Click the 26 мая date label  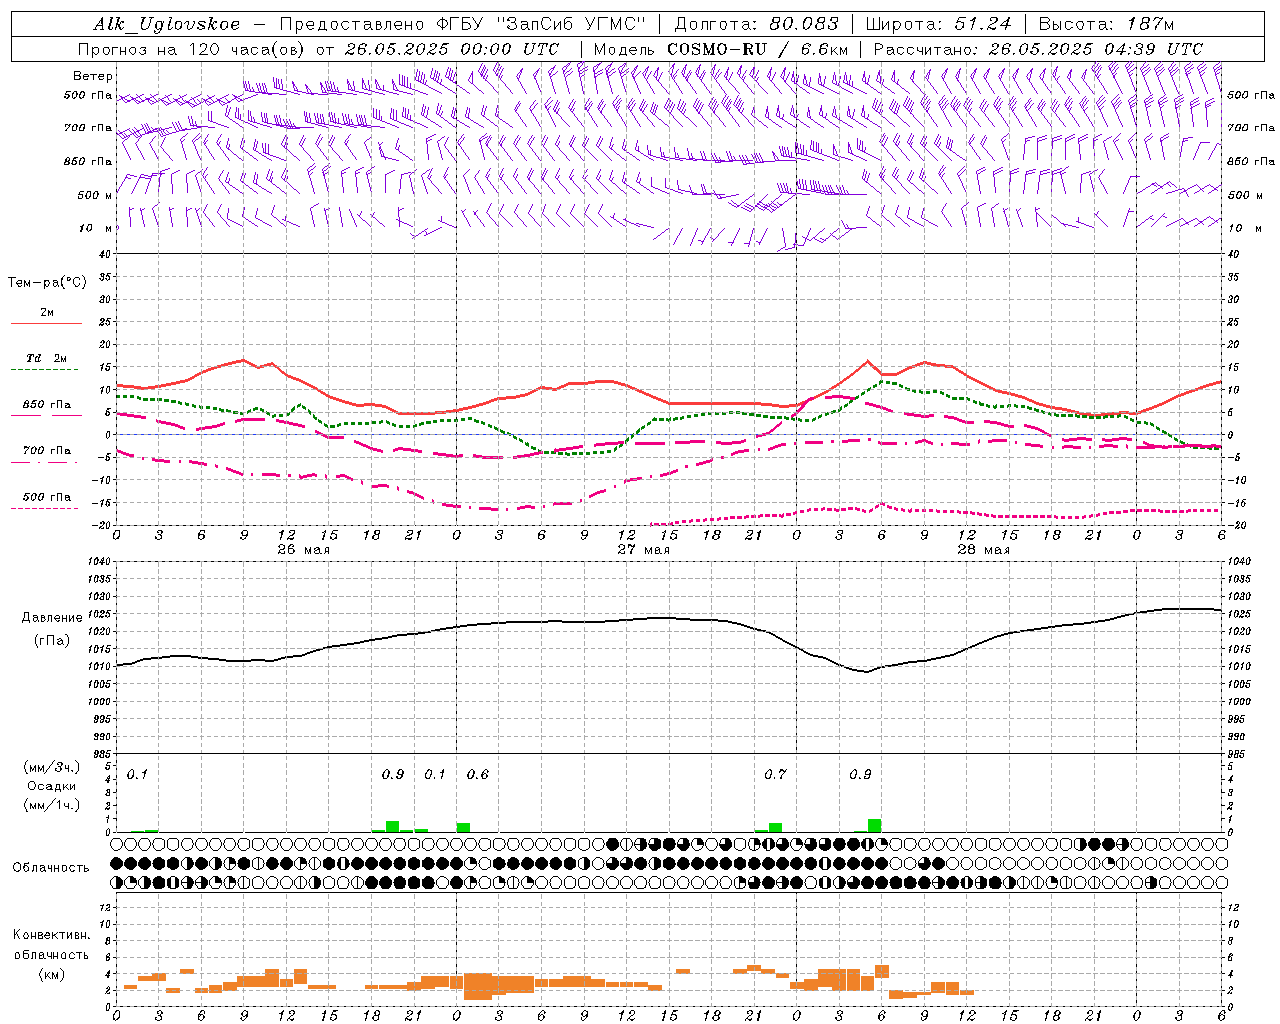pos(303,550)
